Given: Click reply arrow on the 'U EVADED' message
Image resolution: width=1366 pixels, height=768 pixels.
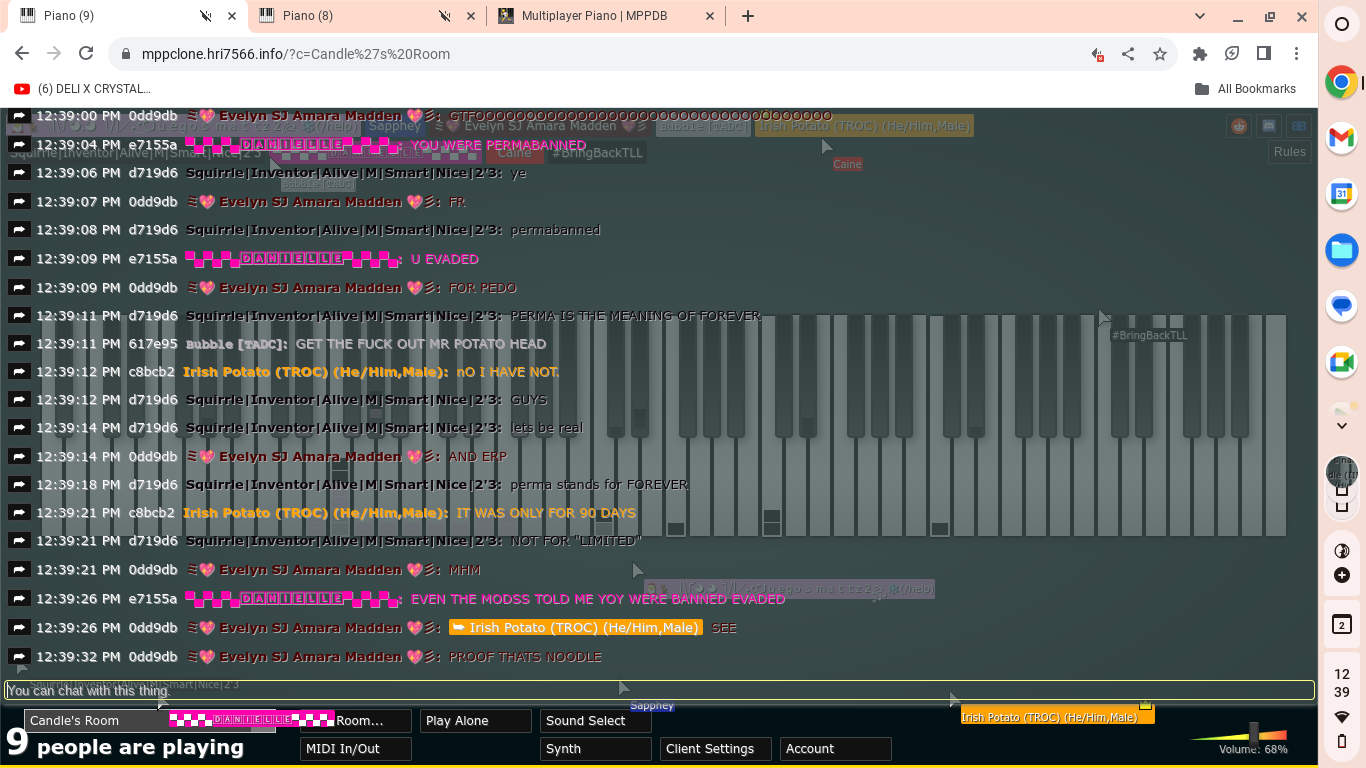Looking at the screenshot, I should point(19,258).
